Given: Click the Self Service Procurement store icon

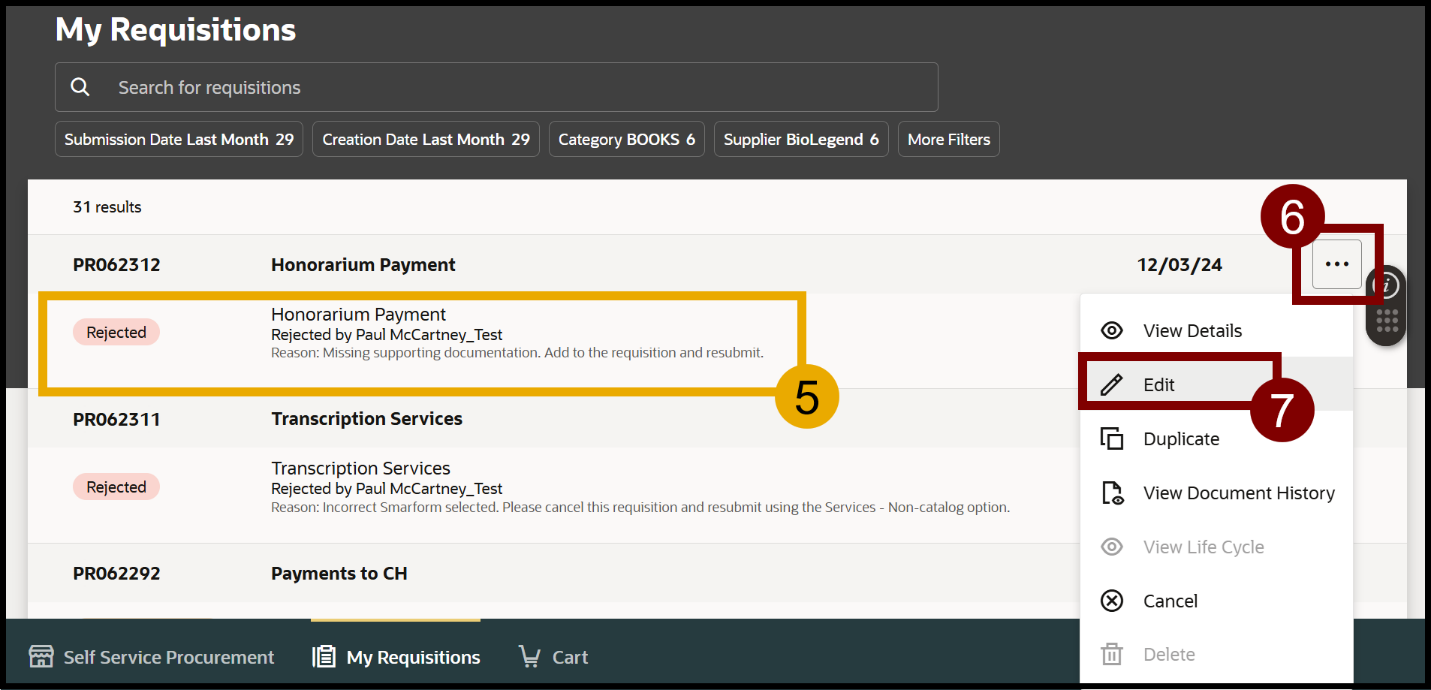Looking at the screenshot, I should click(x=41, y=657).
